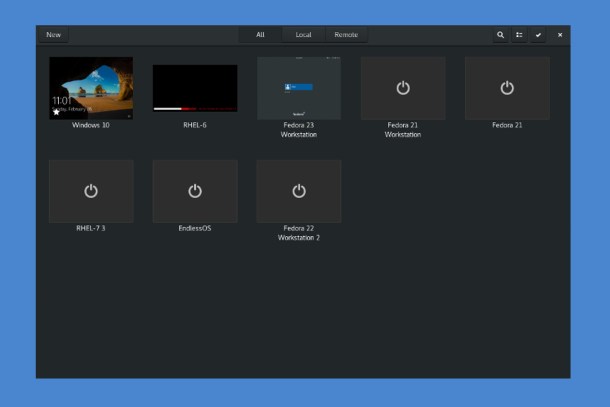Open the Fedora 23 Workstation thumbnail
Viewport: 610px width, 407px height.
[x=299, y=88]
